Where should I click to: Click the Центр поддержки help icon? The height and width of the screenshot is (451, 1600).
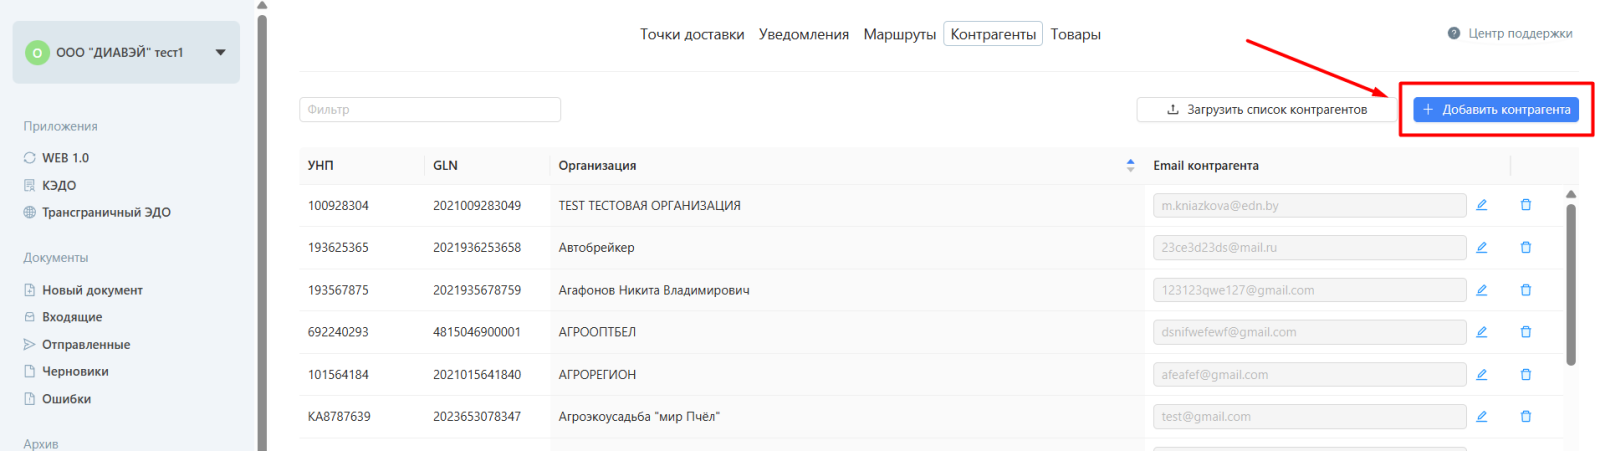click(1453, 34)
